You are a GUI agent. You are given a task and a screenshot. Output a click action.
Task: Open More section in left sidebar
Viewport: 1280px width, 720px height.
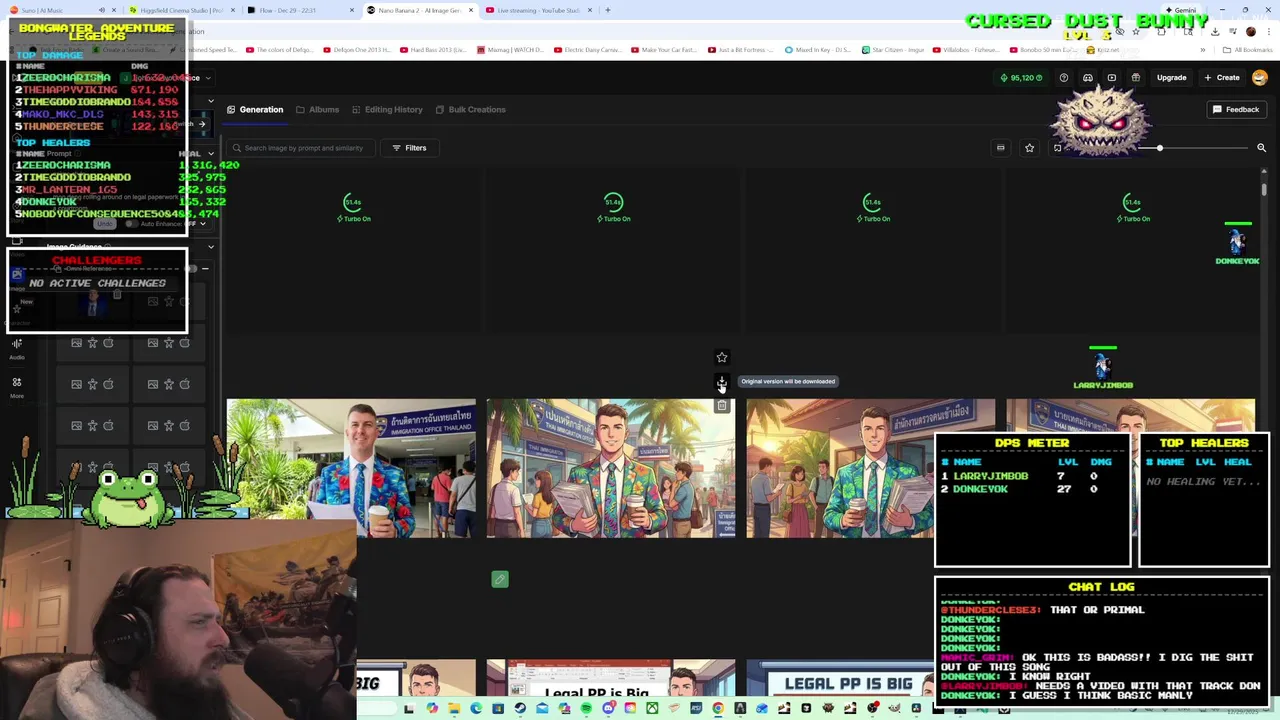point(17,387)
